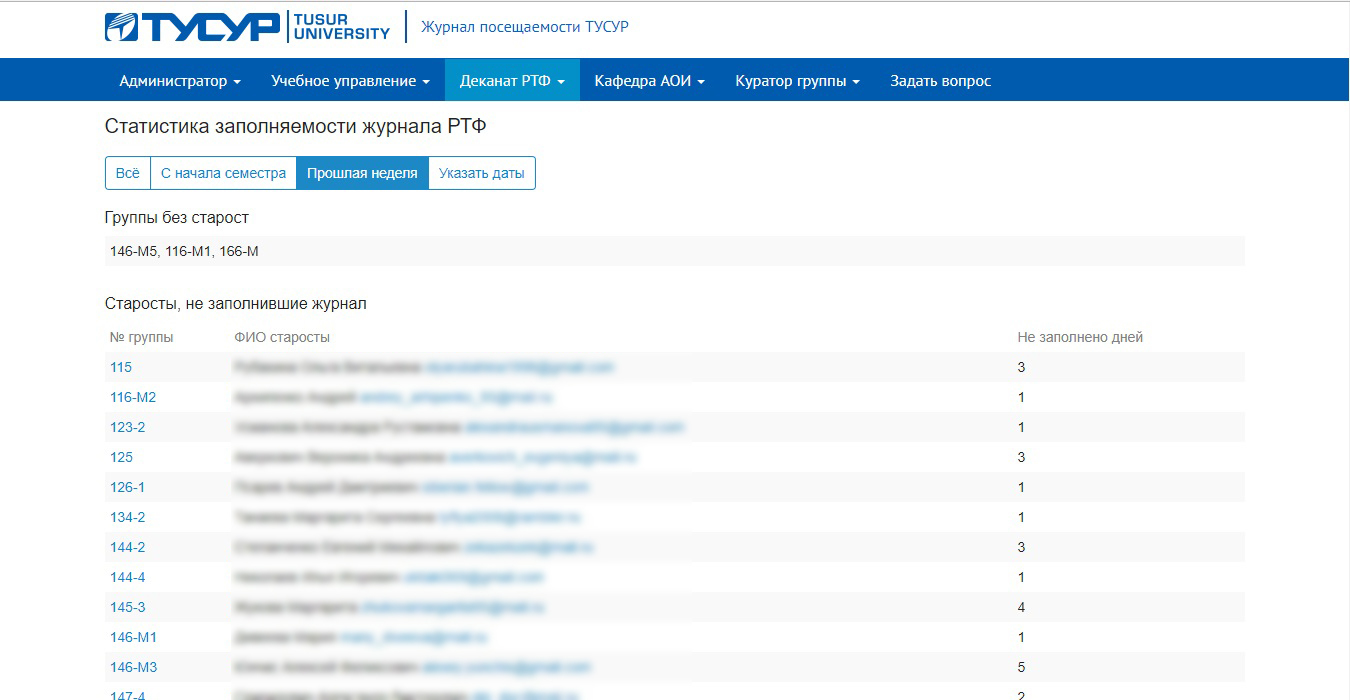Open the Журнал посещаемости ТУСУР title link

pos(524,27)
